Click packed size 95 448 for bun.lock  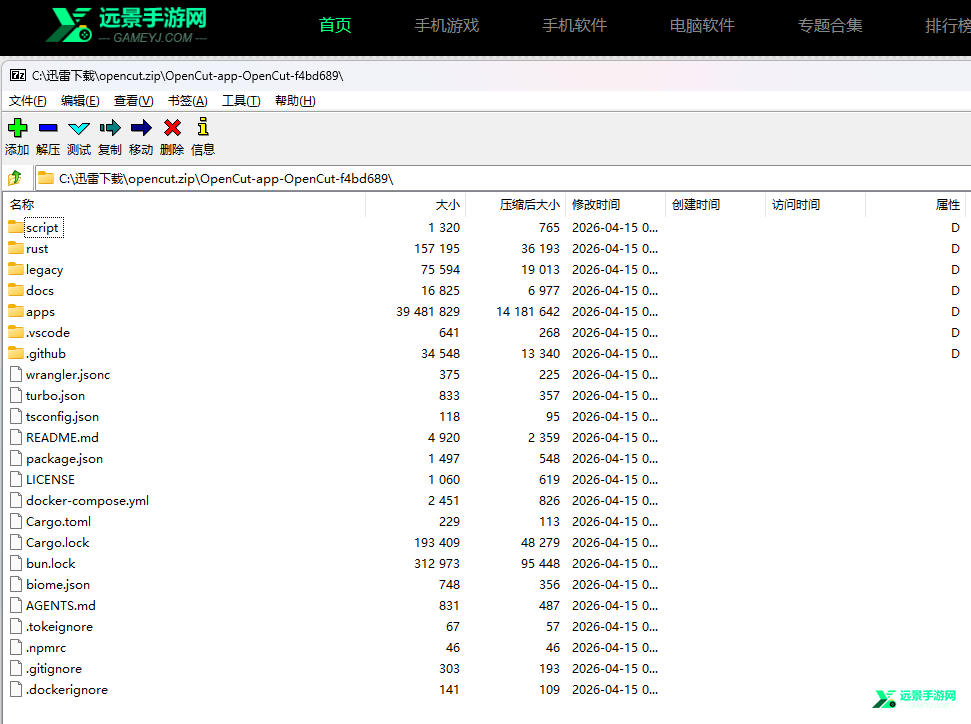(540, 564)
